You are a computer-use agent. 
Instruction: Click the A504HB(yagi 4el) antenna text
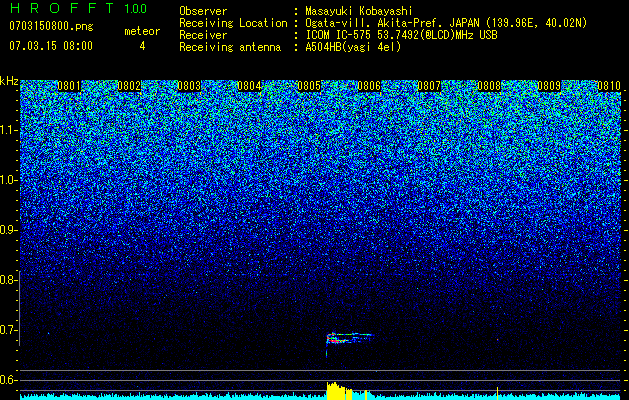tap(353, 47)
